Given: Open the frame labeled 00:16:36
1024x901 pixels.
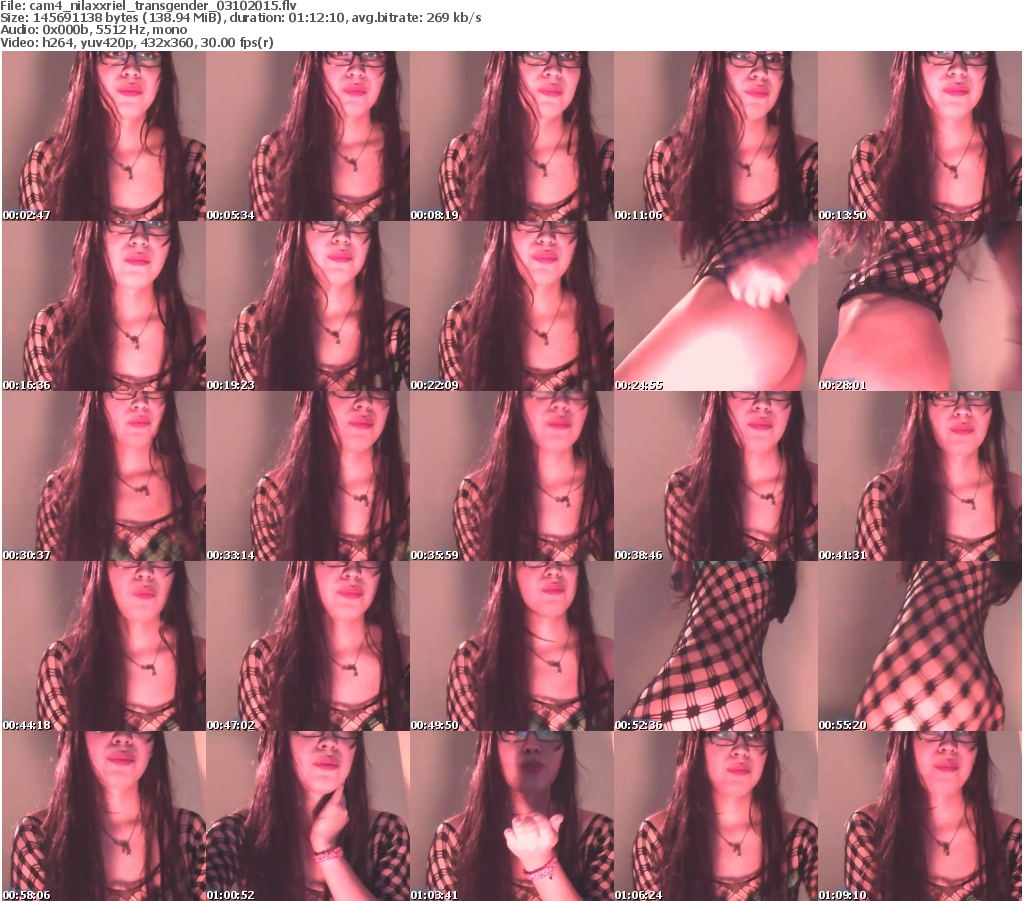Looking at the screenshot, I should point(104,306).
